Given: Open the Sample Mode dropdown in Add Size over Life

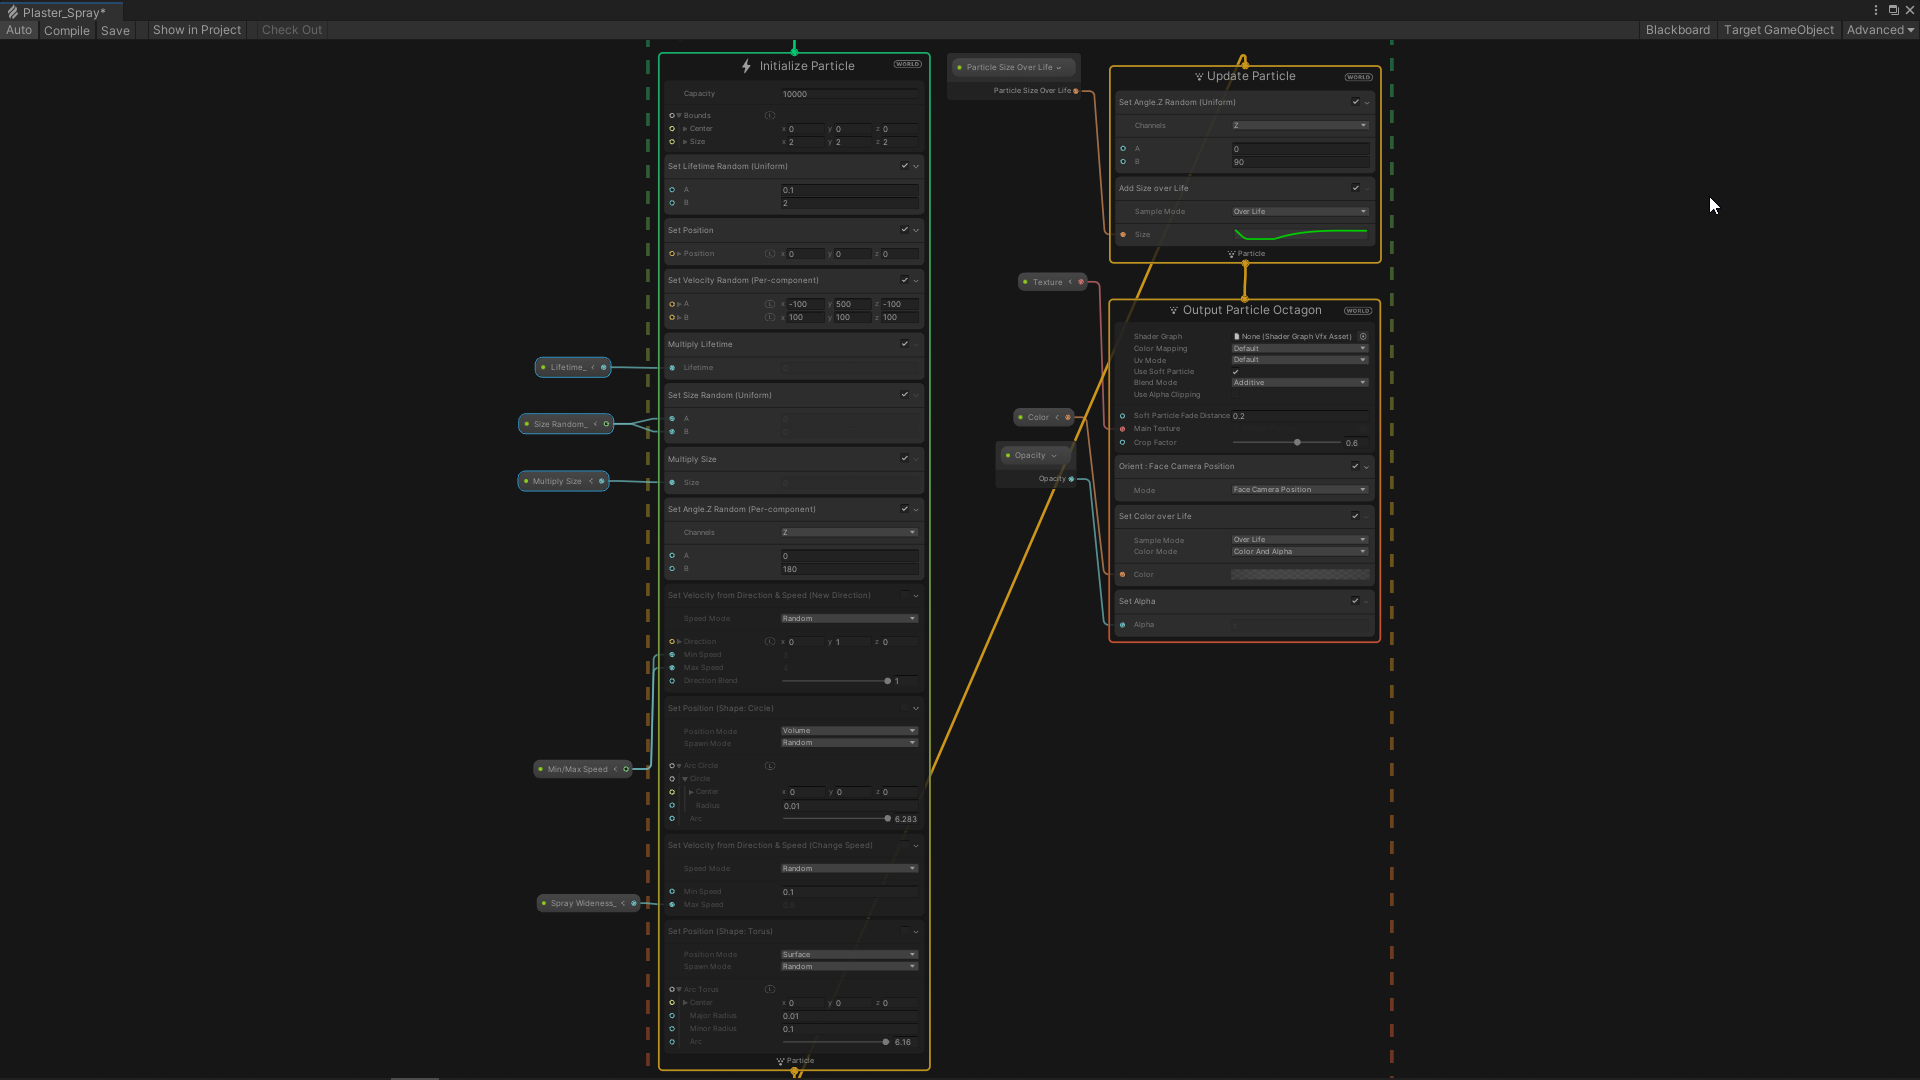Looking at the screenshot, I should (x=1298, y=211).
